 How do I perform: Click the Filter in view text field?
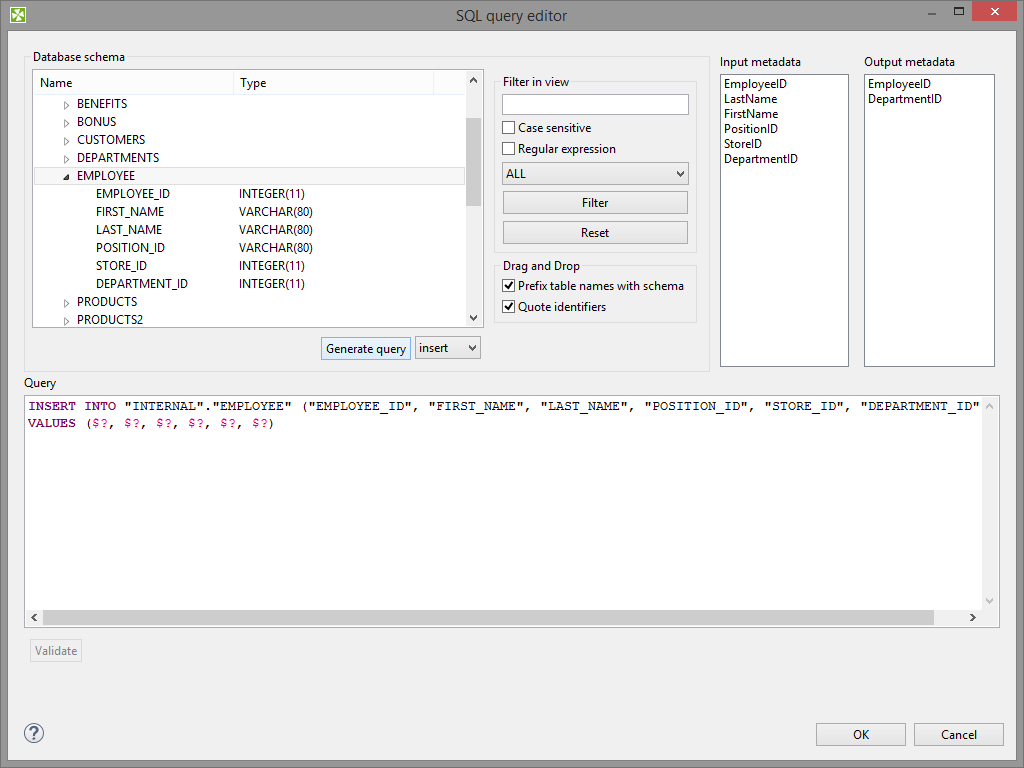click(595, 105)
